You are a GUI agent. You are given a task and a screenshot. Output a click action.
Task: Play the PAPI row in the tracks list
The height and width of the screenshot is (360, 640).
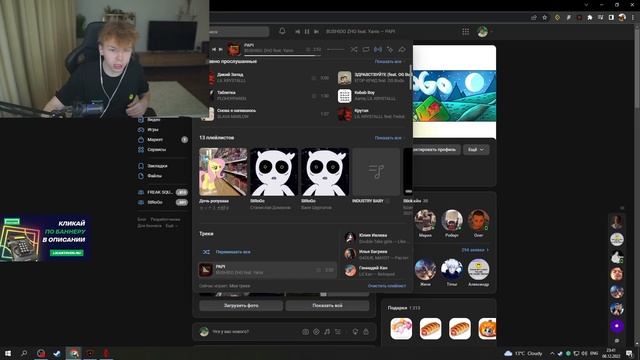[267, 269]
